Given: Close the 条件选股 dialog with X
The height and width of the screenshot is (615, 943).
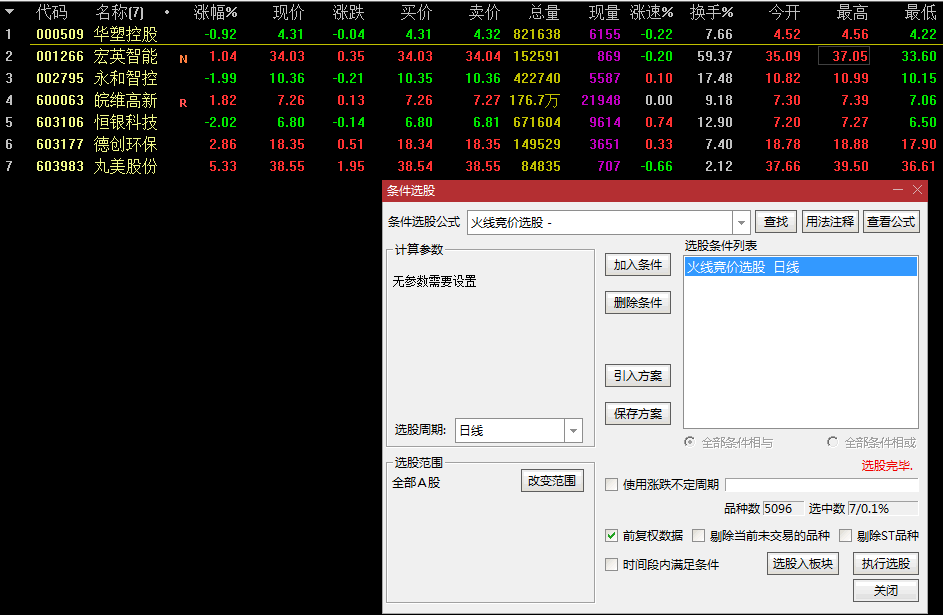Looking at the screenshot, I should pyautogui.click(x=917, y=190).
